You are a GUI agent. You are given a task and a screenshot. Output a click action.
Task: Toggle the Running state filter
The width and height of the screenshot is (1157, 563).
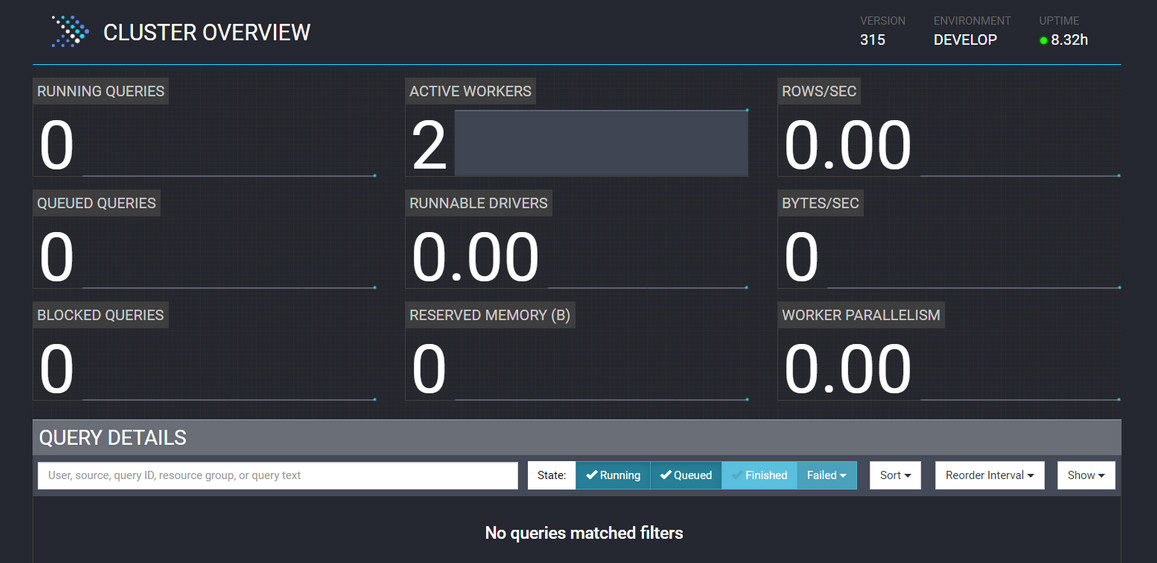(x=612, y=475)
